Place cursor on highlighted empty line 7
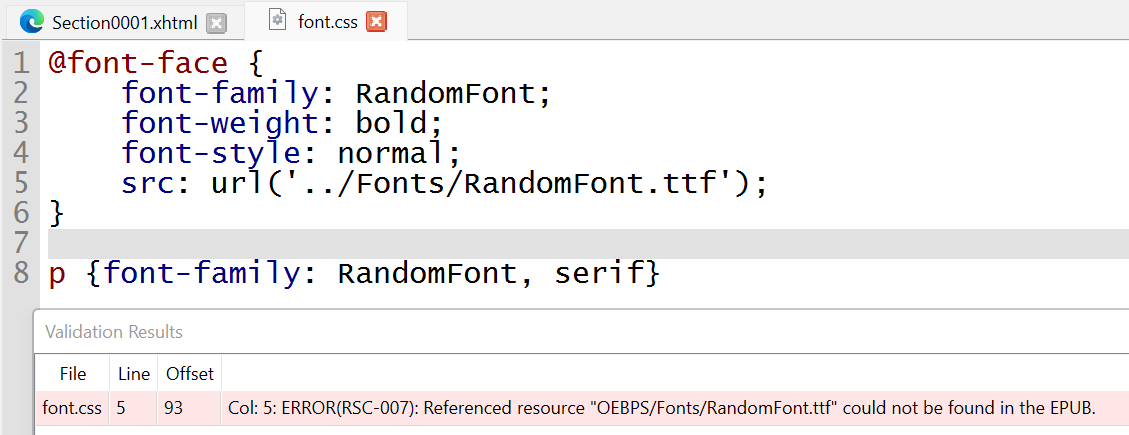The image size is (1129, 435). (x=400, y=244)
